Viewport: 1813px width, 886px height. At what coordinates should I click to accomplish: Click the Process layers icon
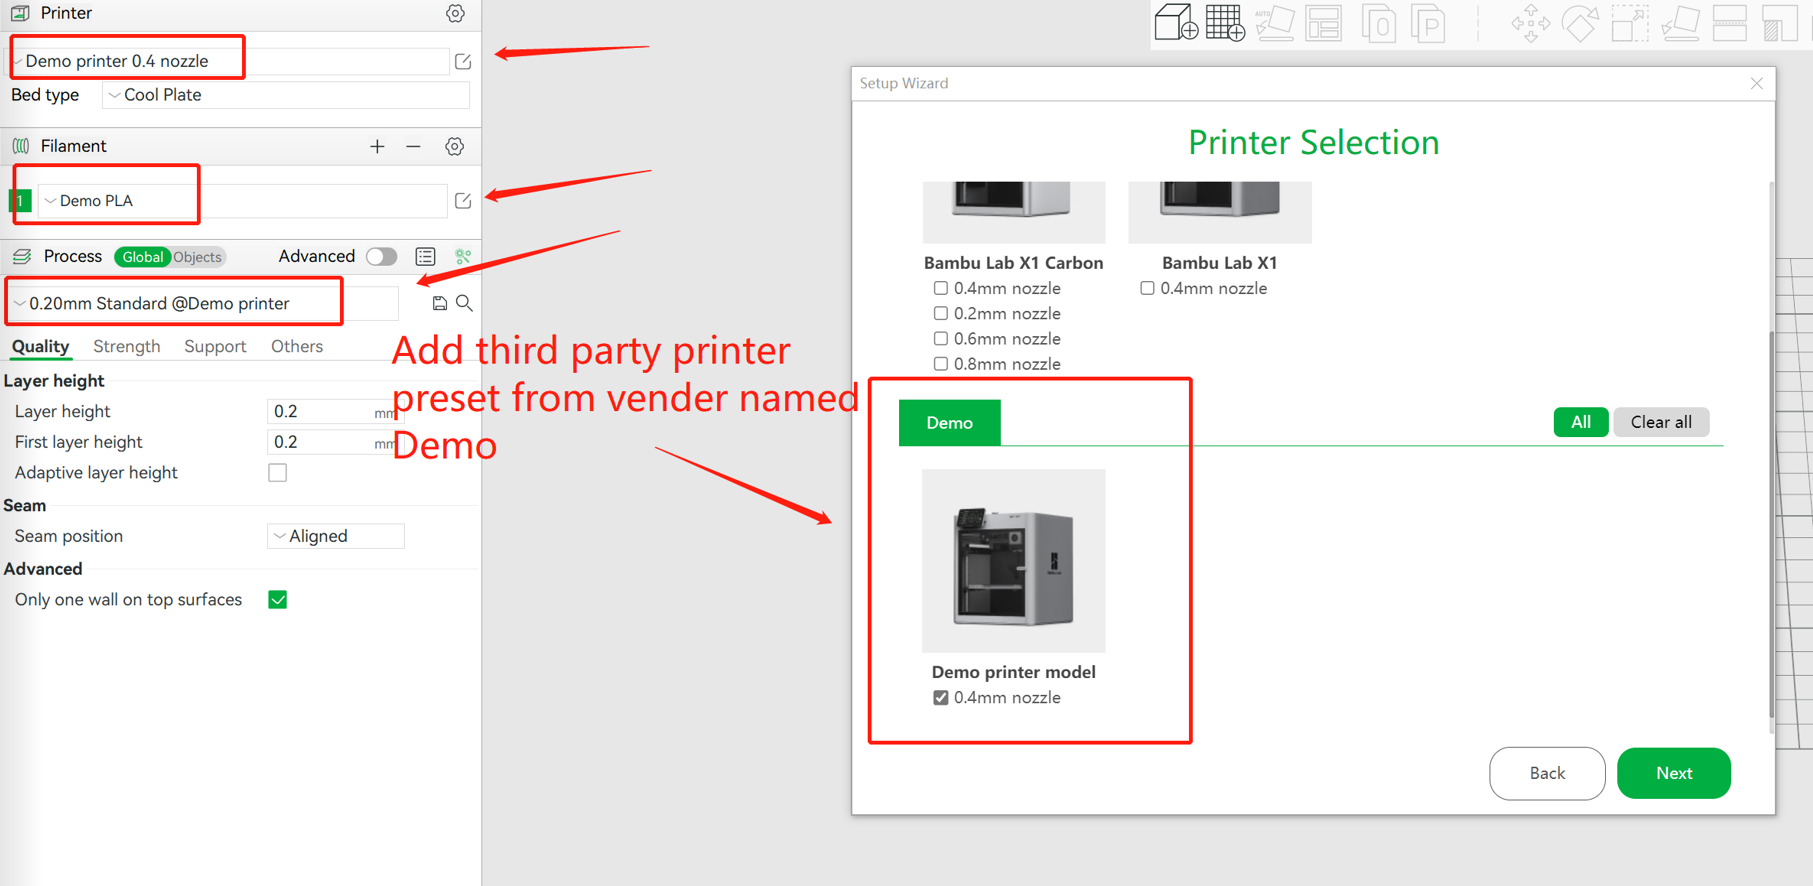tap(22, 257)
